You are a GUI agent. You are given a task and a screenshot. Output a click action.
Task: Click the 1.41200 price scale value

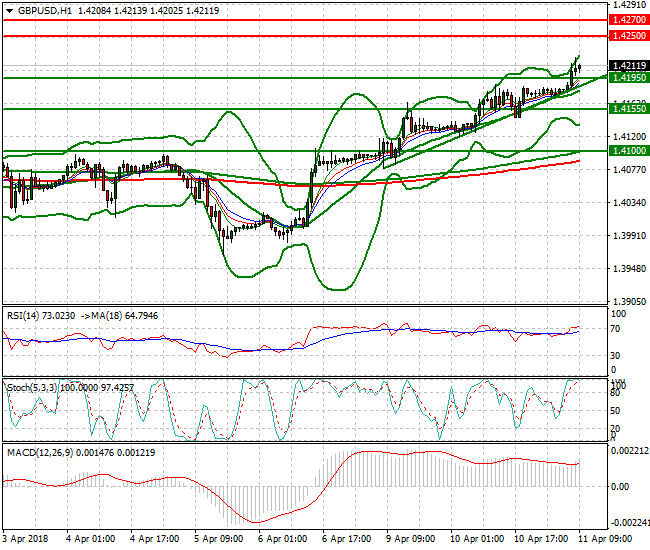(629, 136)
